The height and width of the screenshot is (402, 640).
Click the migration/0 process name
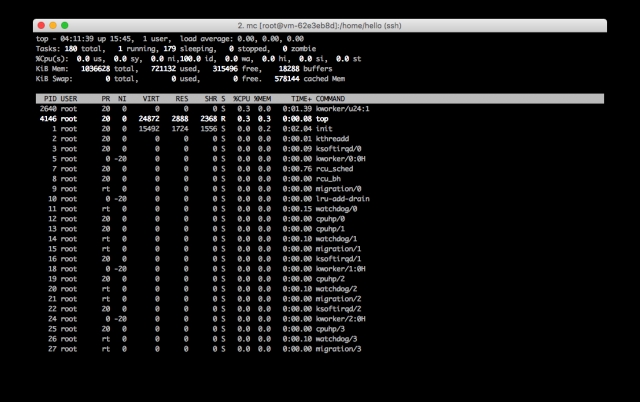pos(338,189)
